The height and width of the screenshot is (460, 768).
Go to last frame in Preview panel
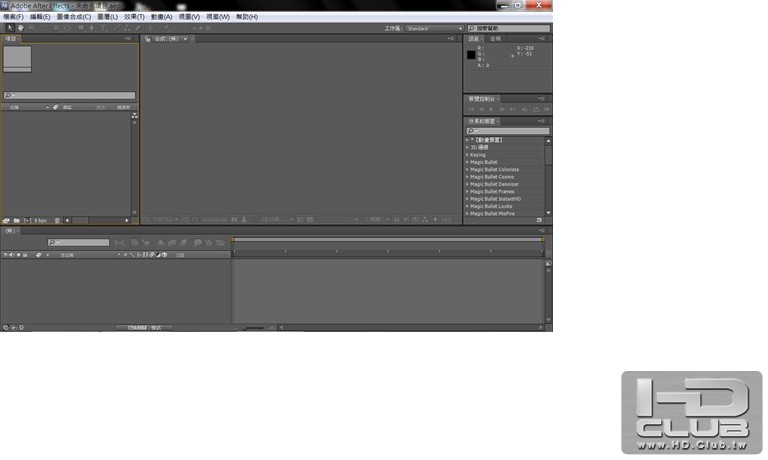(512, 109)
